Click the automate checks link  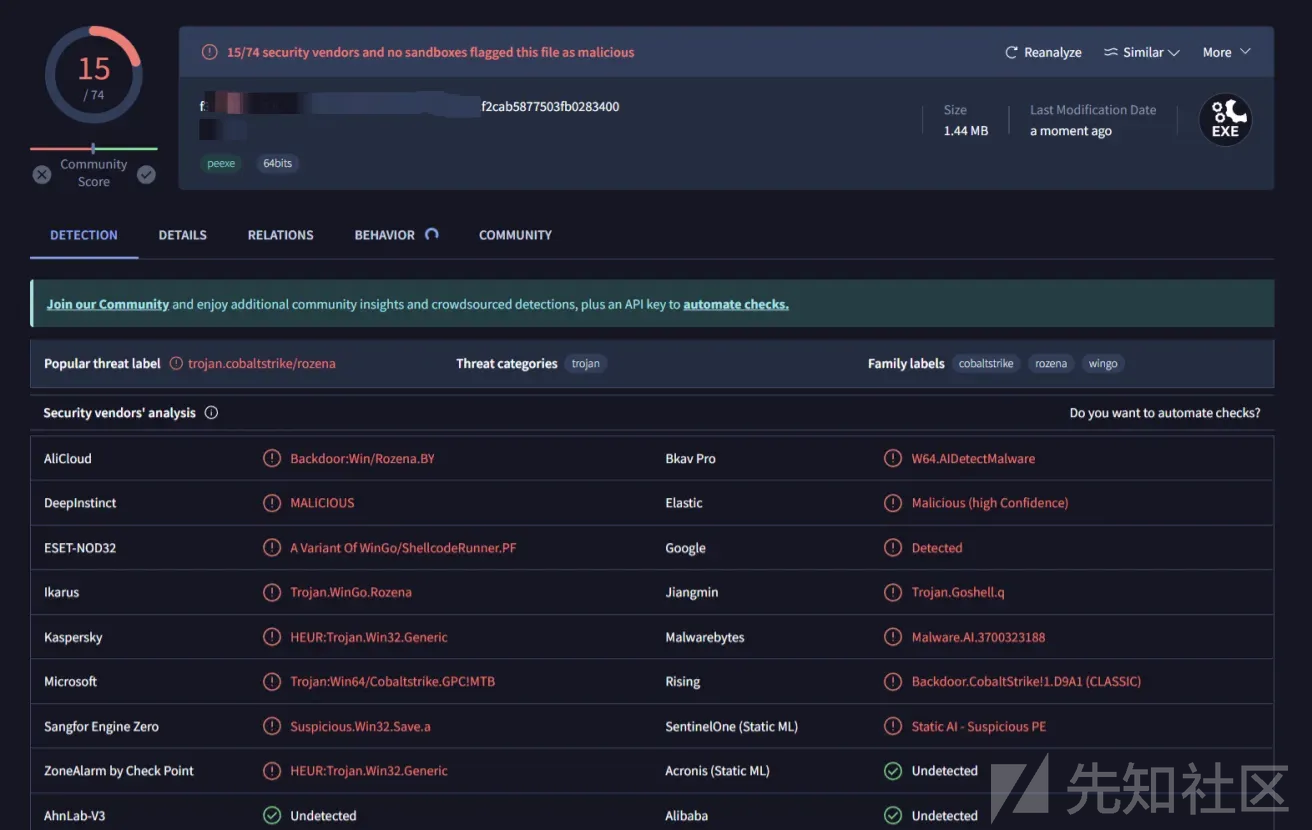(736, 304)
